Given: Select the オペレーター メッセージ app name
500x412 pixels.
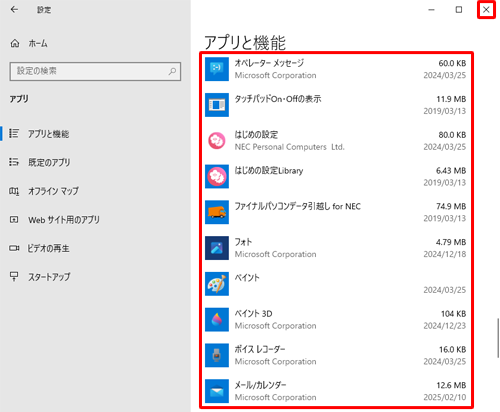Looking at the screenshot, I should click(269, 63).
